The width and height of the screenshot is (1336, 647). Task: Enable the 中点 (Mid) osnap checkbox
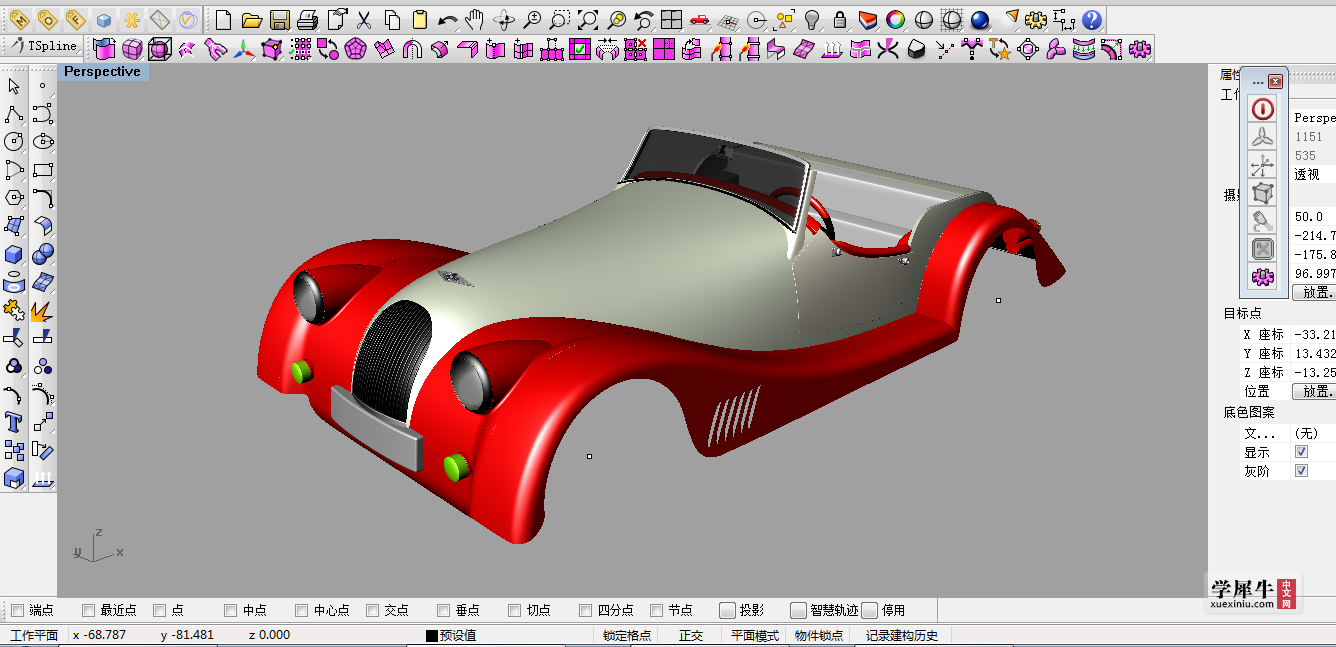230,610
